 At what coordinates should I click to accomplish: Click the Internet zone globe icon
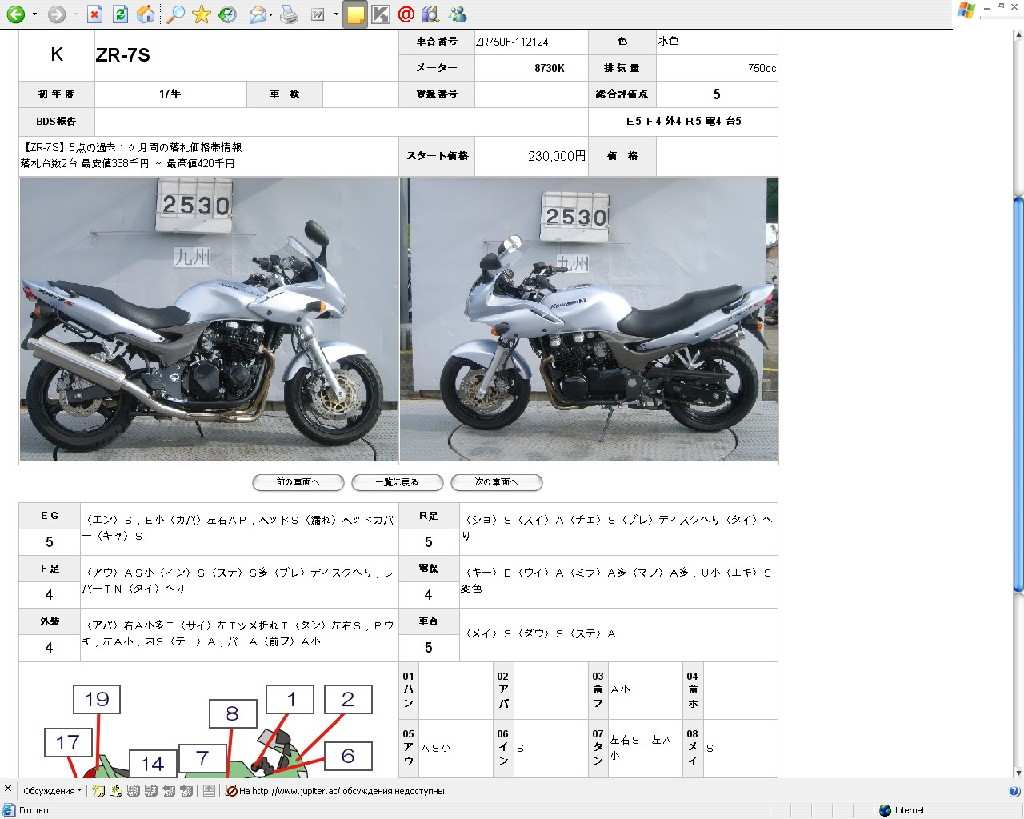point(885,811)
